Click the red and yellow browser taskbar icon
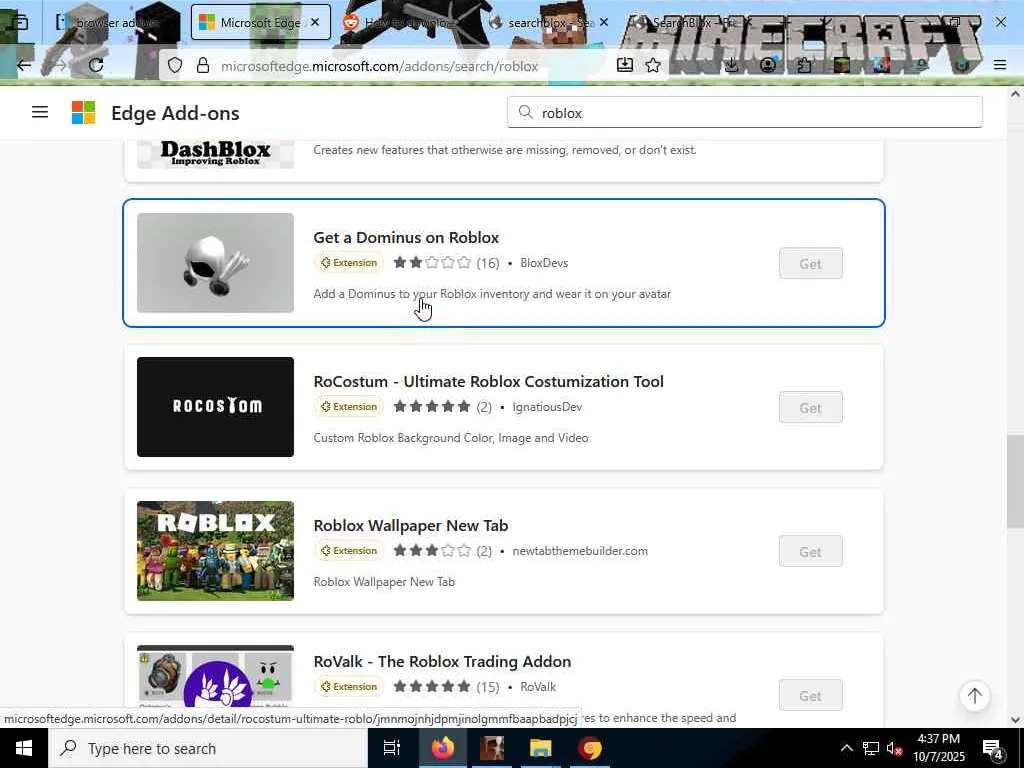The image size is (1024, 768). click(x=590, y=748)
